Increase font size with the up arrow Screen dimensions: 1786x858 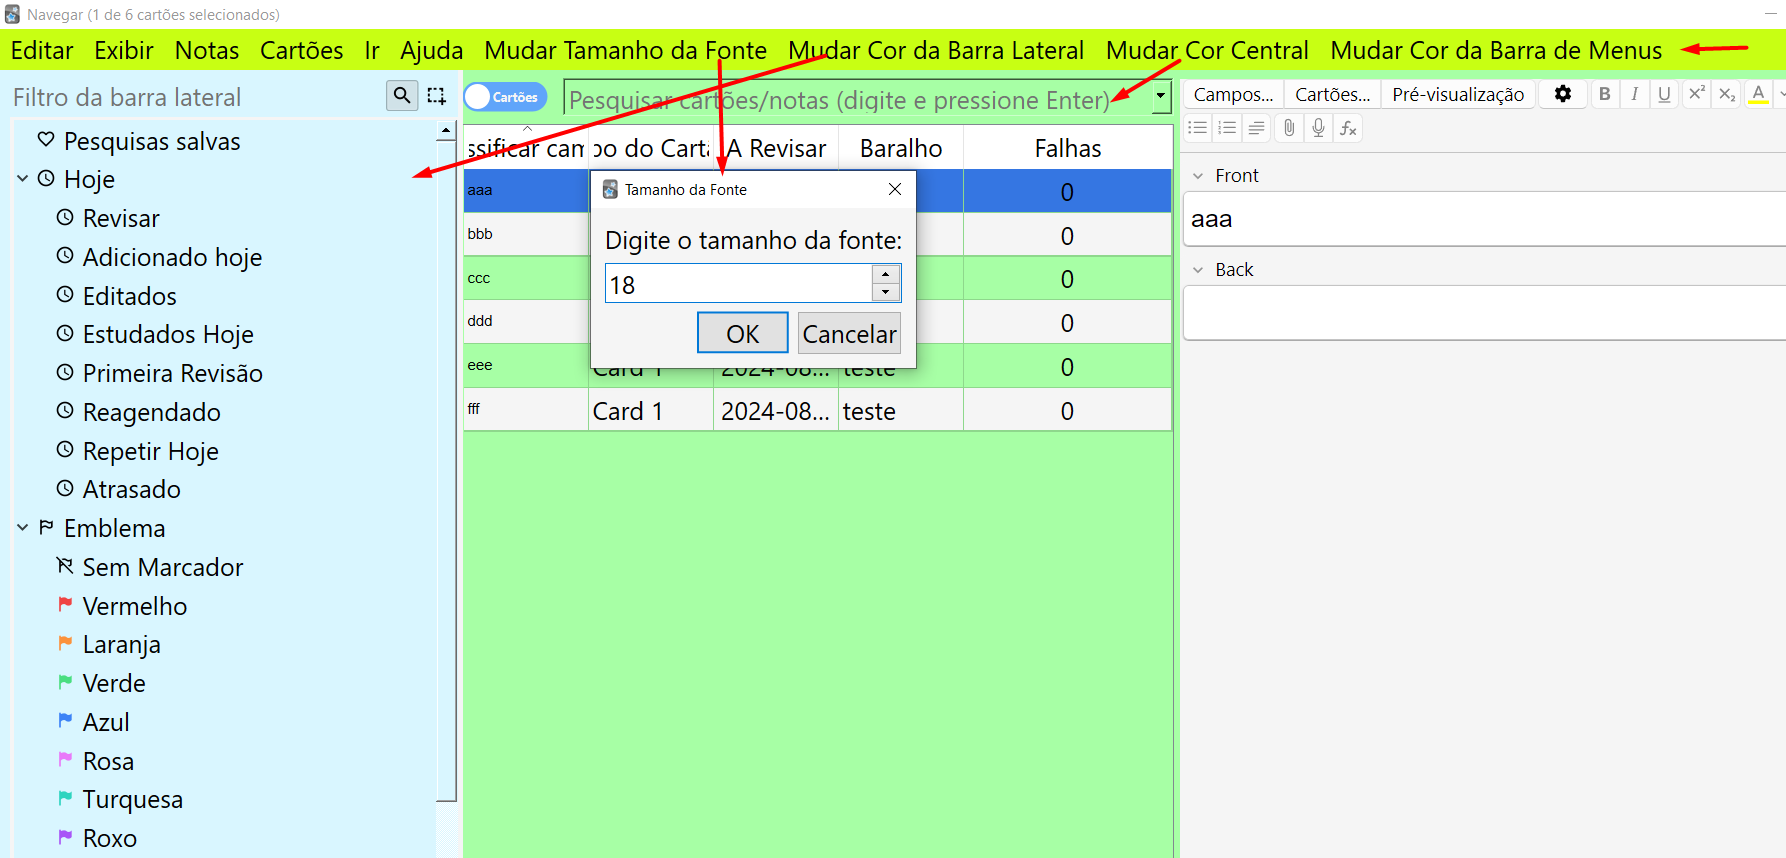[886, 274]
